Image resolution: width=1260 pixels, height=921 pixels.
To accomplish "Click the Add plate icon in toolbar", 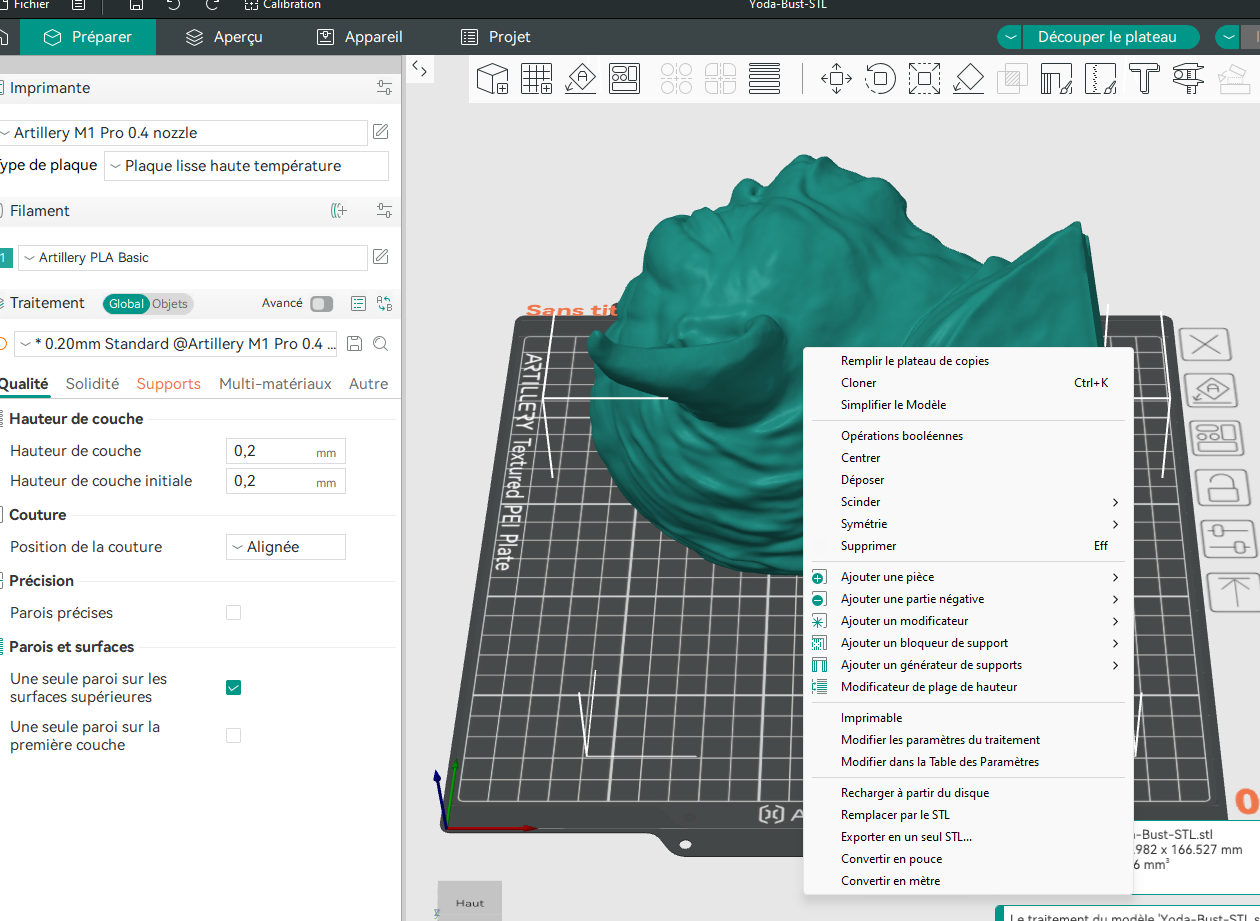I will pyautogui.click(x=537, y=78).
